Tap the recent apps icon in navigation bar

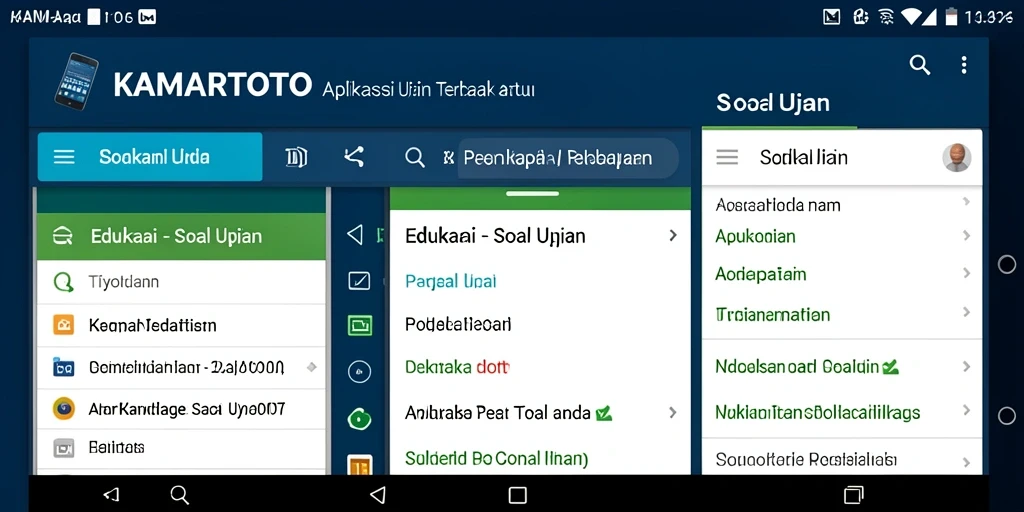[x=854, y=494]
